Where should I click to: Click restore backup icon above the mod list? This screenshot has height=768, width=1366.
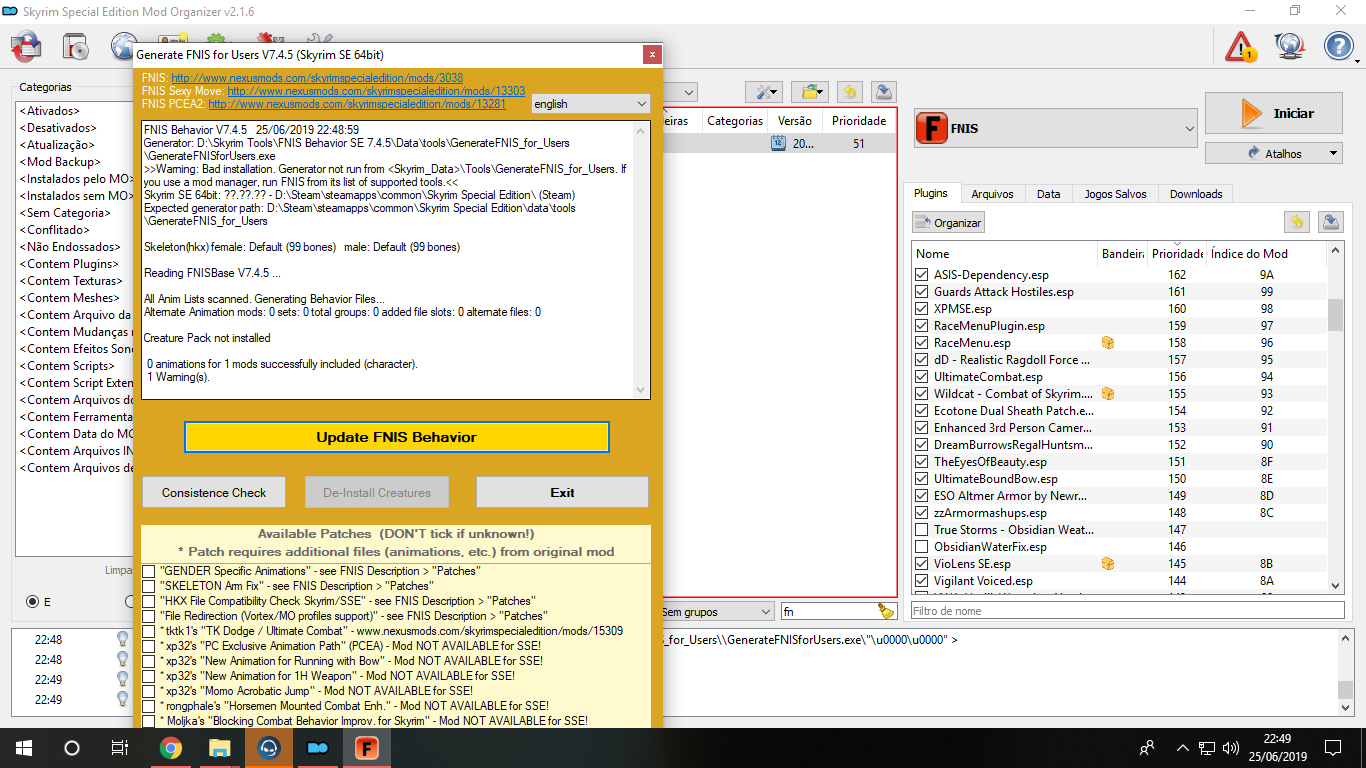tap(850, 92)
